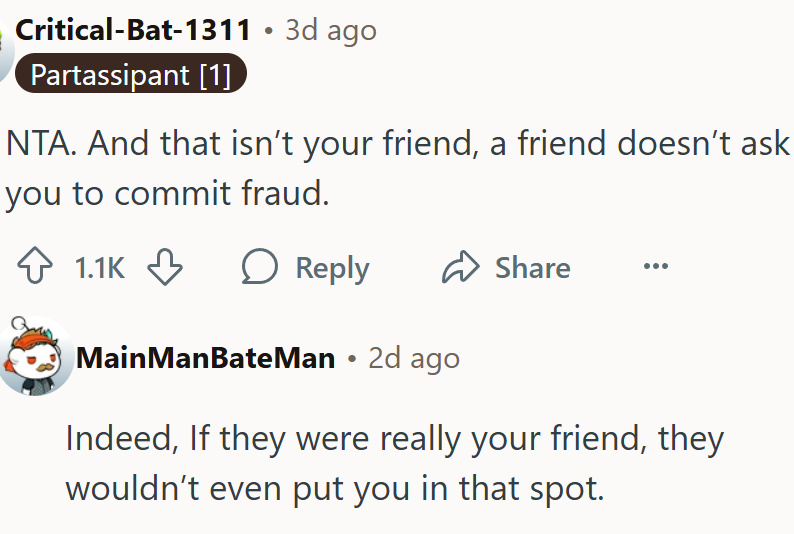
Task: Click the speech bubble reply icon
Action: click(x=260, y=268)
